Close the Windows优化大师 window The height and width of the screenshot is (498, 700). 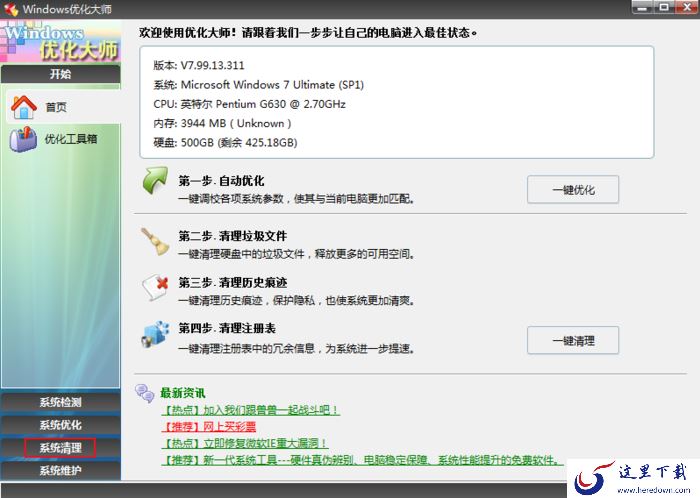coord(687,7)
